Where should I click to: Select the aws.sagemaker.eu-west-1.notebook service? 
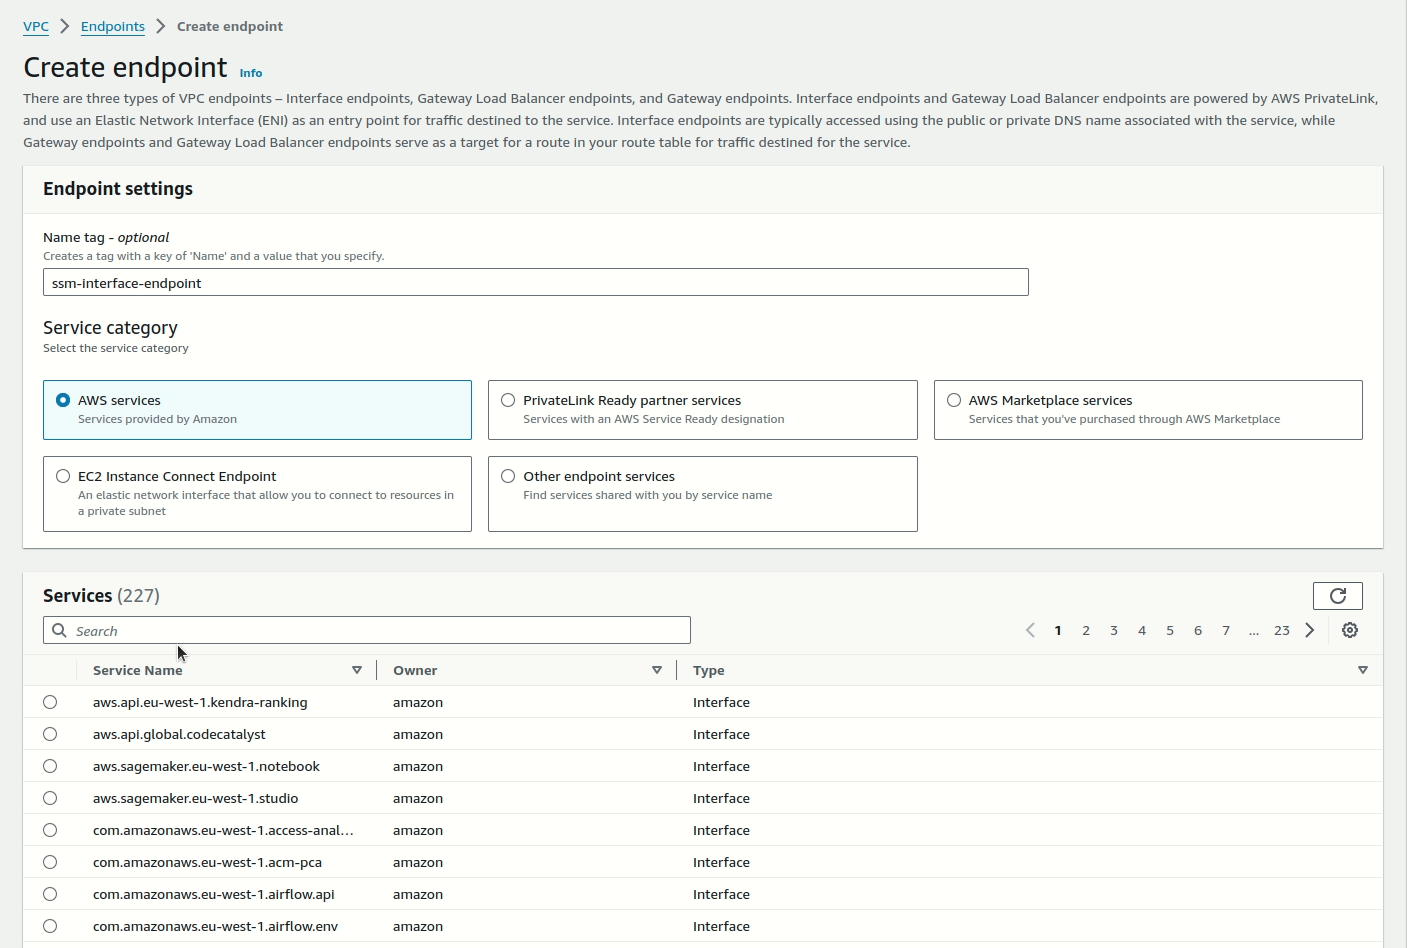coord(50,766)
